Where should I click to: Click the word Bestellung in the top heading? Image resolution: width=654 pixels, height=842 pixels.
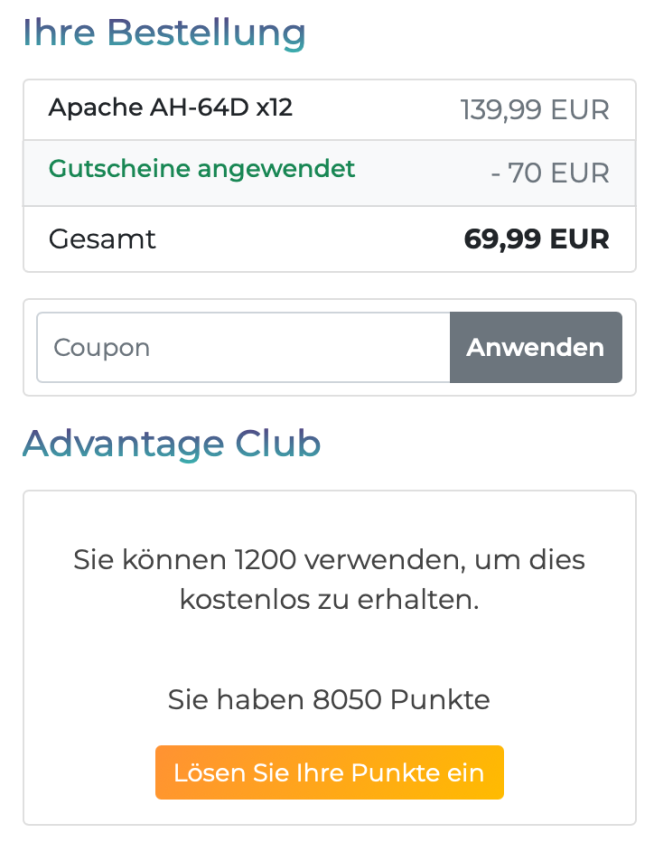coord(206,33)
